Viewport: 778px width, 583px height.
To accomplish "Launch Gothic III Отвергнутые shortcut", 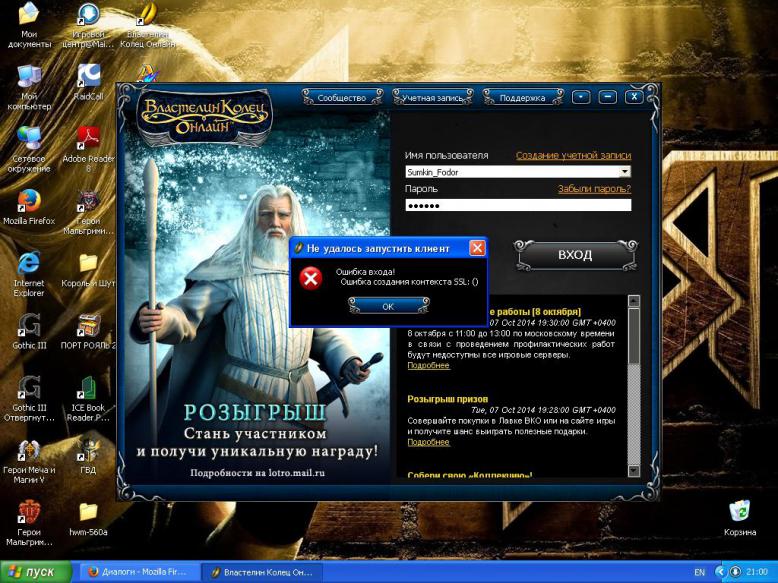I will (x=29, y=398).
